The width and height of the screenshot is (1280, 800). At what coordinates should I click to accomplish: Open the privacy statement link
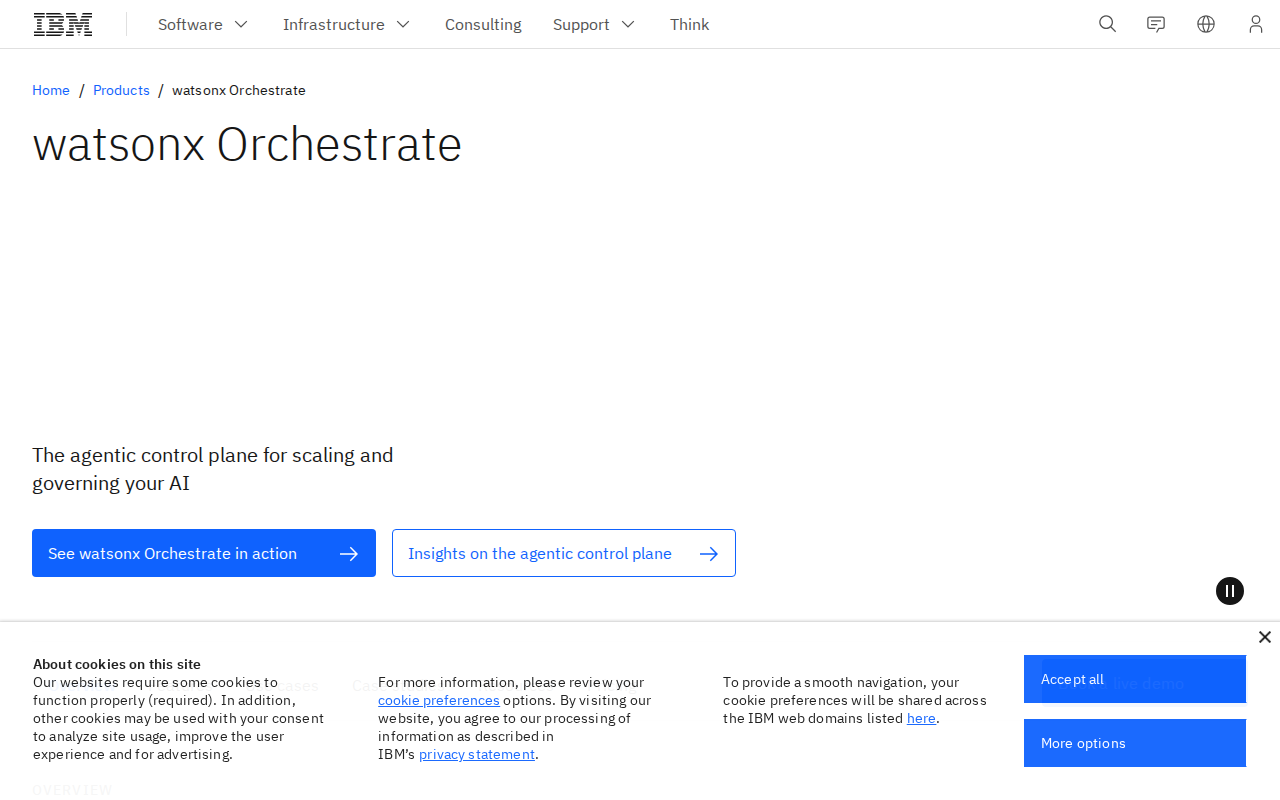[477, 754]
